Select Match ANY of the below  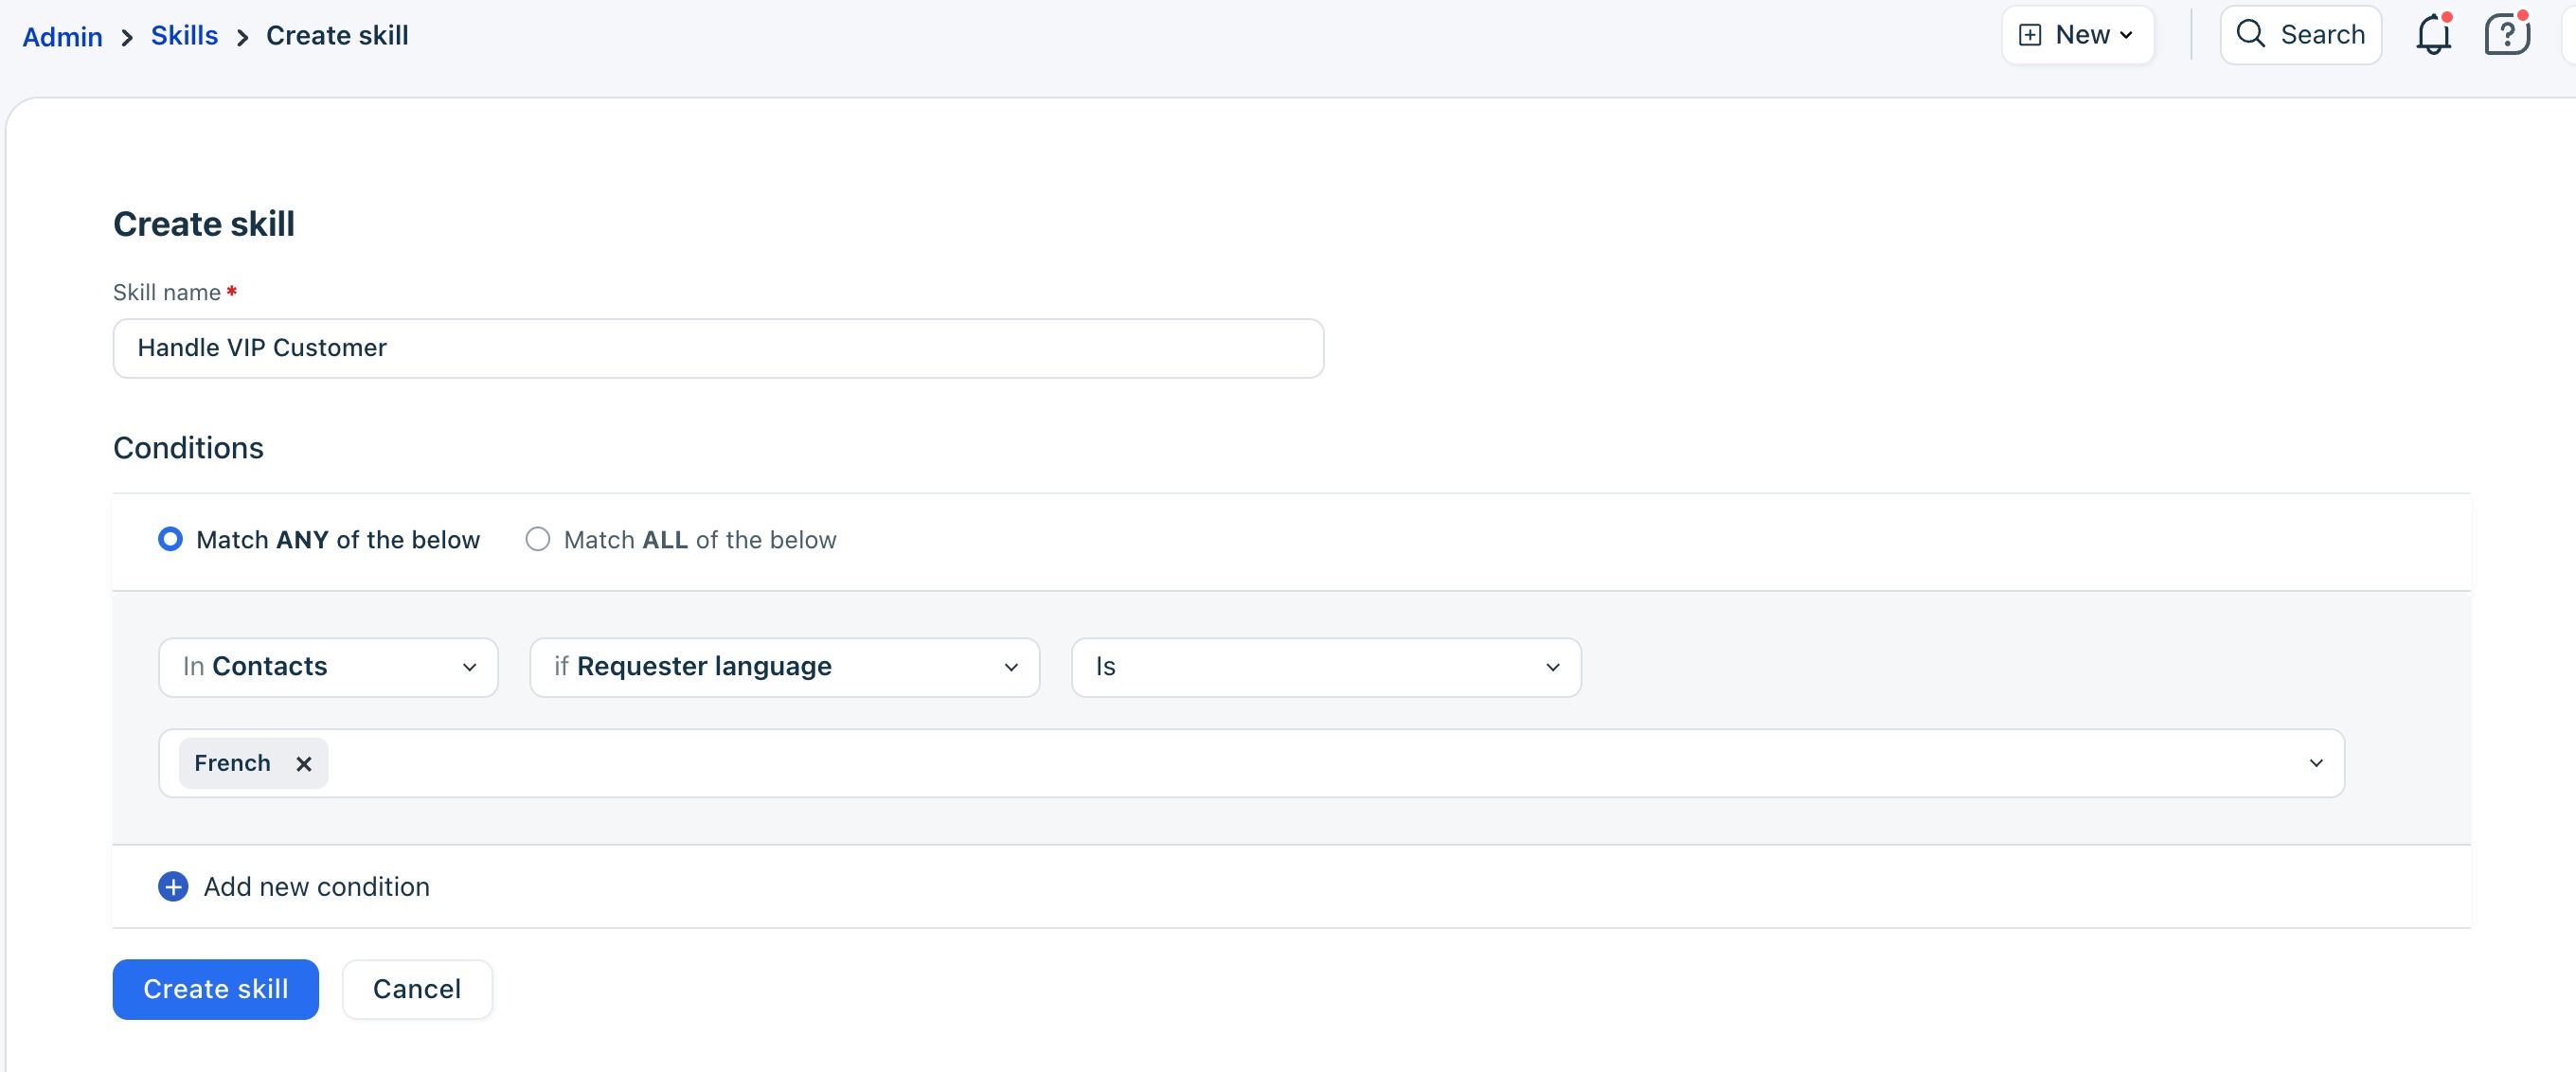(x=171, y=539)
